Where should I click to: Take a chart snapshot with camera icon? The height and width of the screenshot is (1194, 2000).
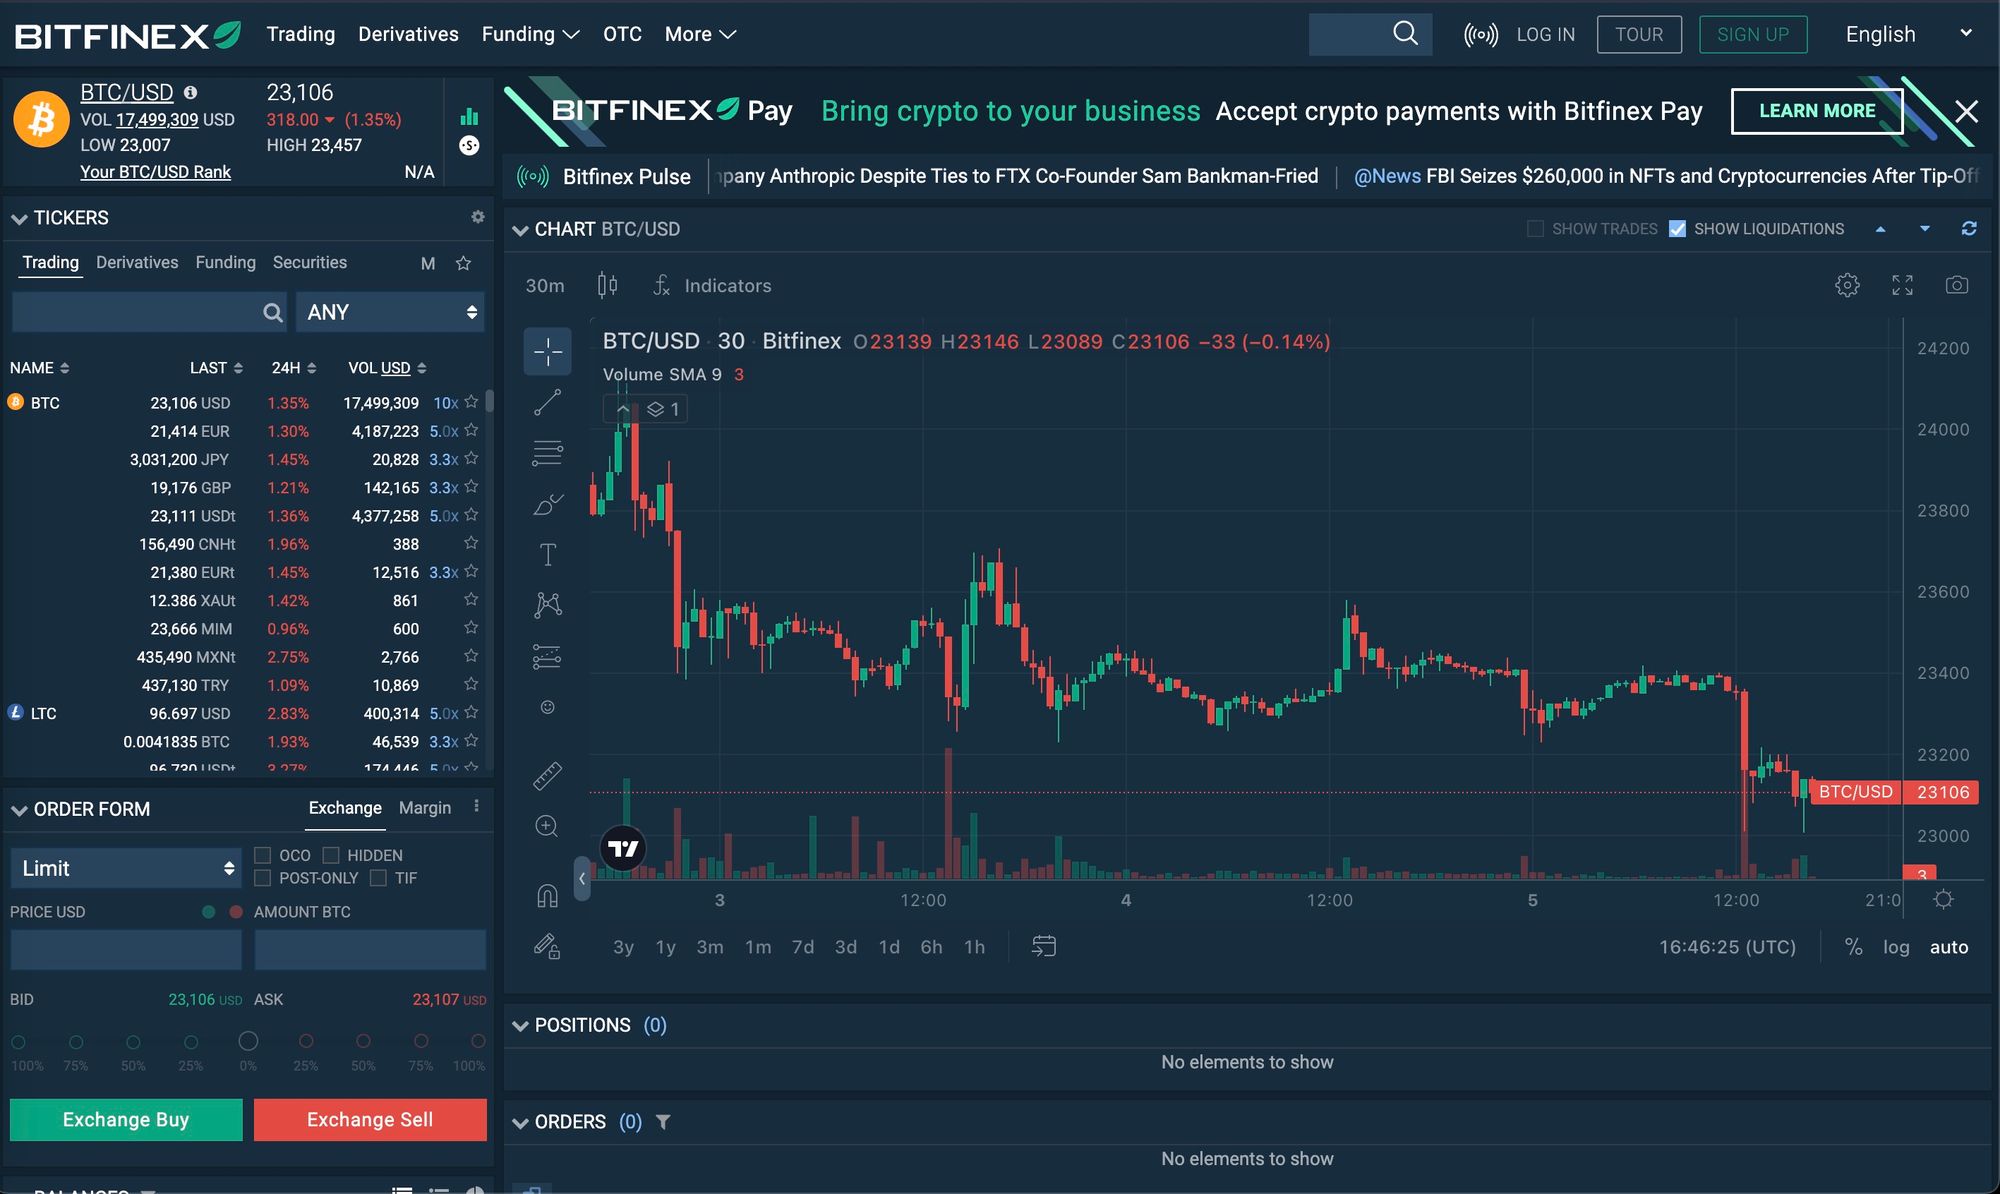1957,285
